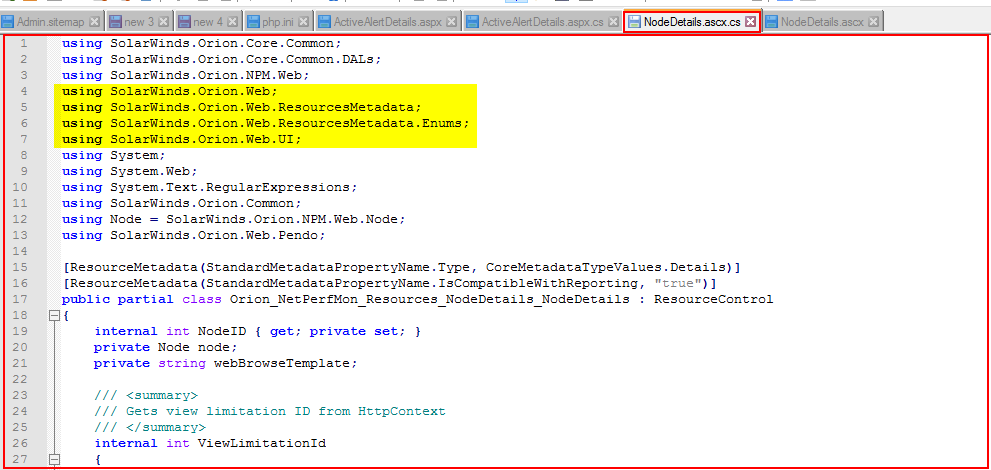
Task: Open the ActiveAlertDetails.aspx tab
Action: click(x=388, y=21)
